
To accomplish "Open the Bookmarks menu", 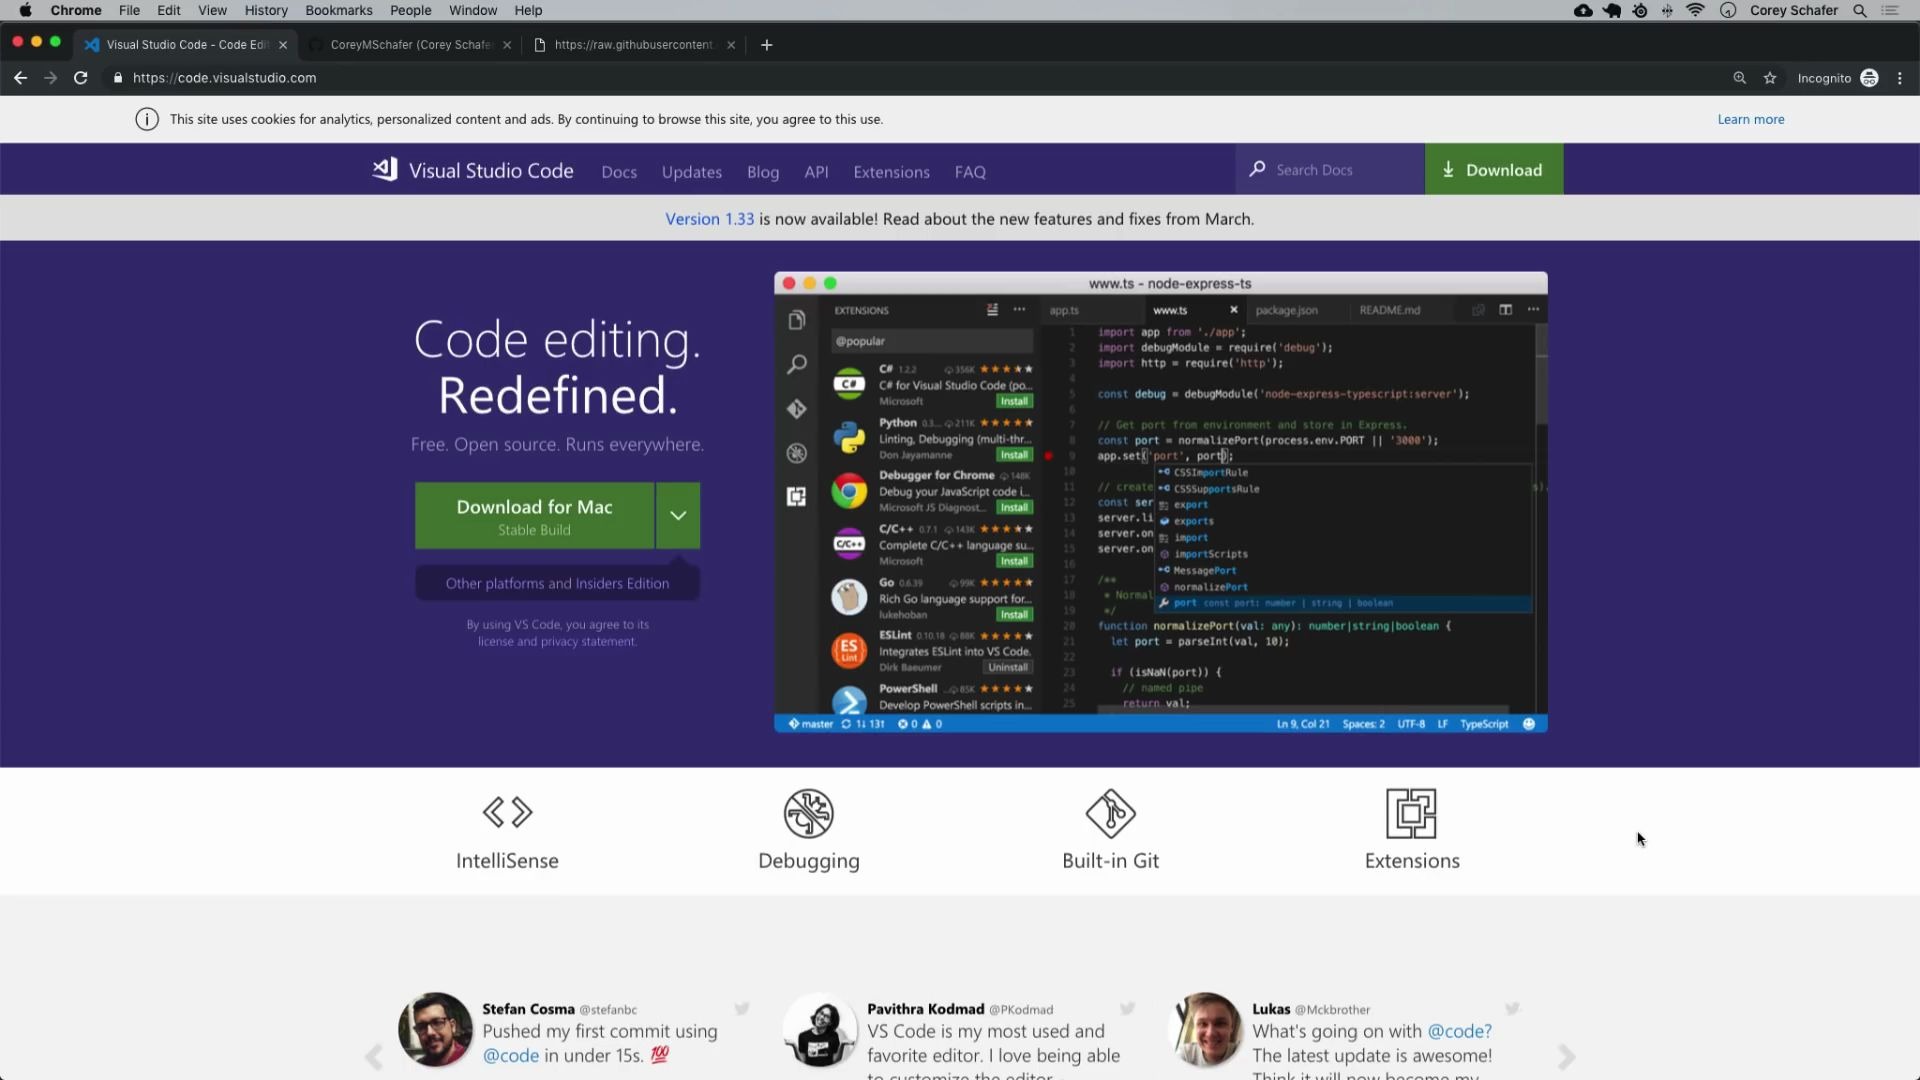I will (x=338, y=11).
